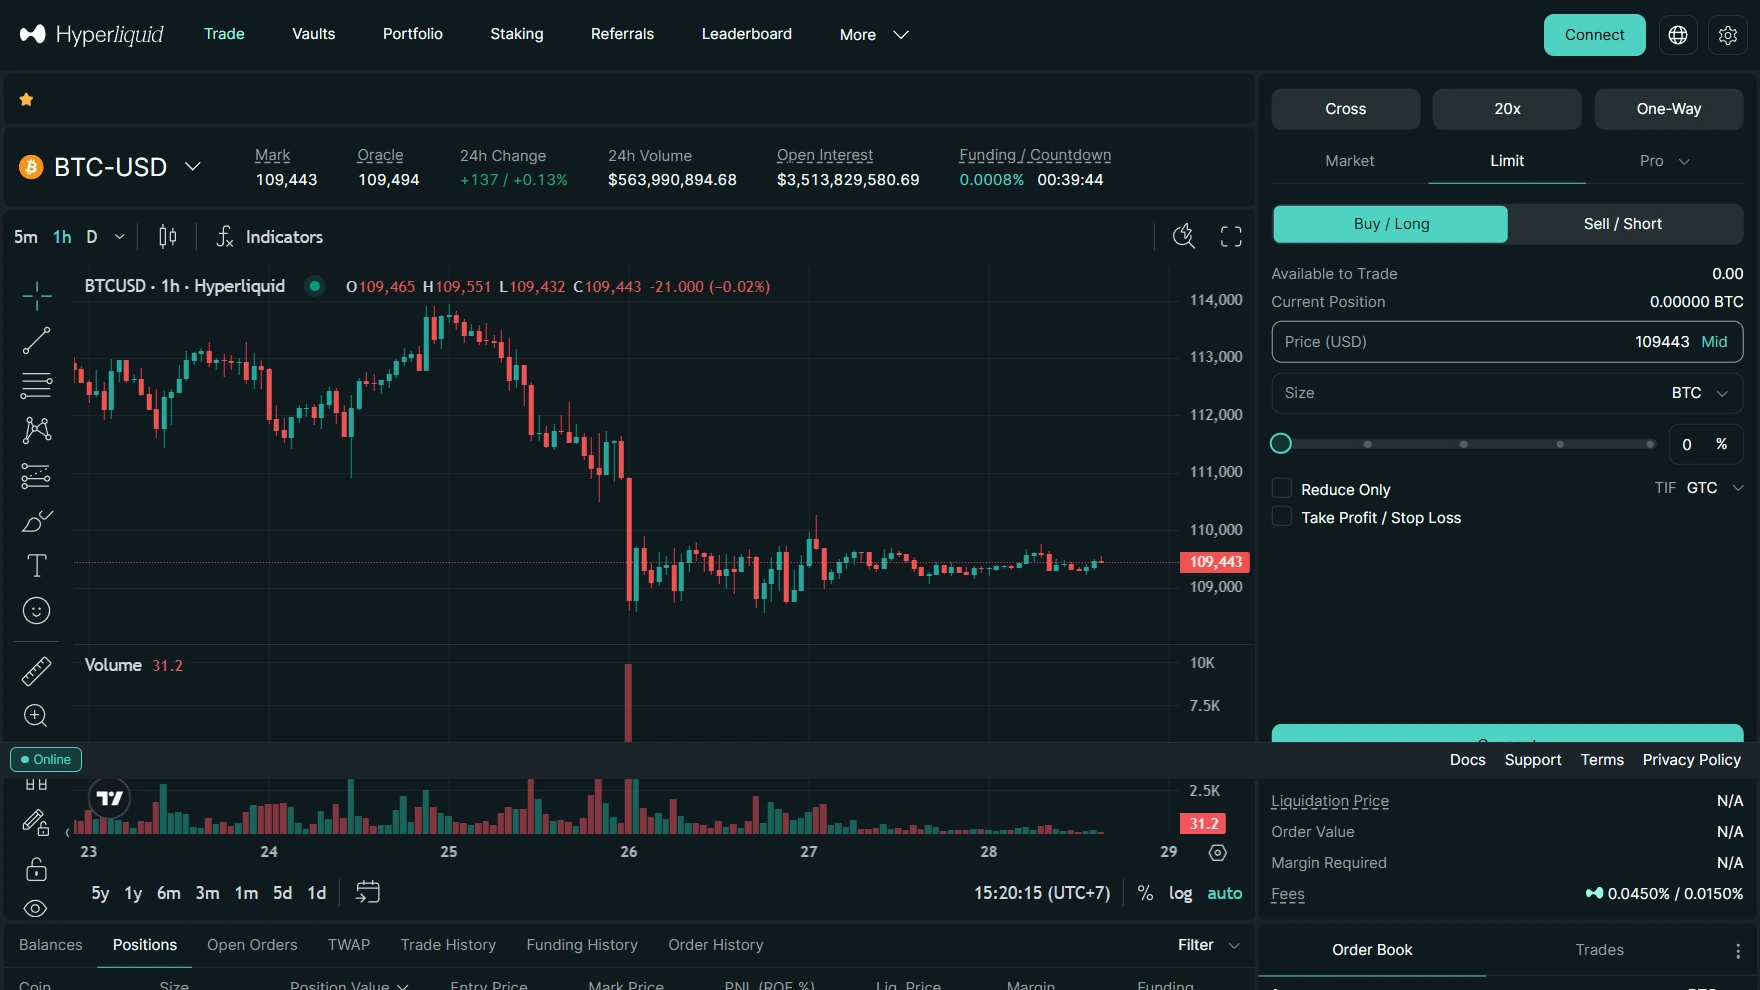Open the candlestick chart type selector

click(168, 237)
